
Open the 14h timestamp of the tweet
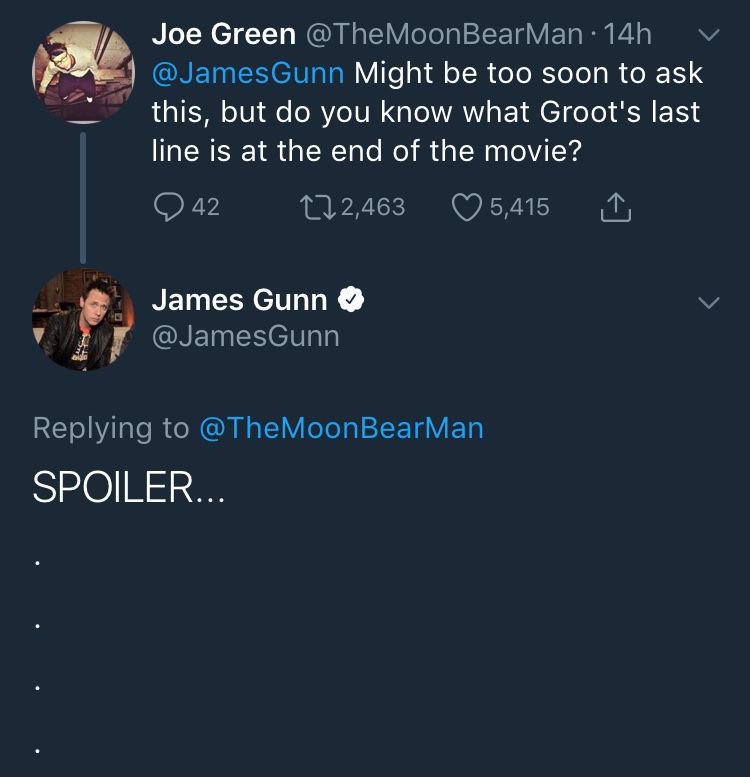click(x=628, y=34)
